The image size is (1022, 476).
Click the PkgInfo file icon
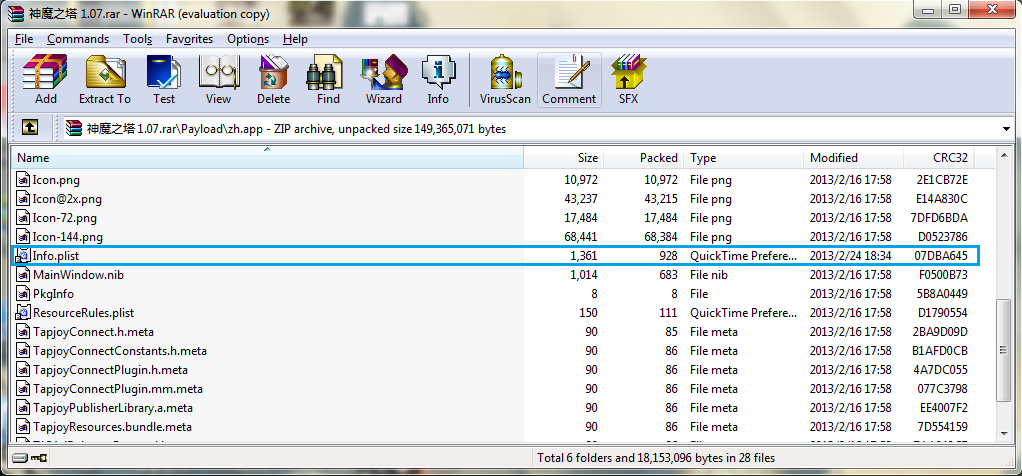pos(23,294)
